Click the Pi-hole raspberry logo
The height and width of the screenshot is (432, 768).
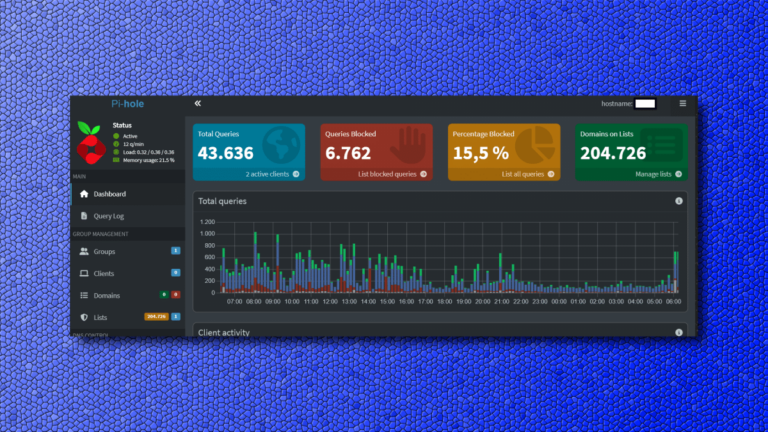[93, 141]
